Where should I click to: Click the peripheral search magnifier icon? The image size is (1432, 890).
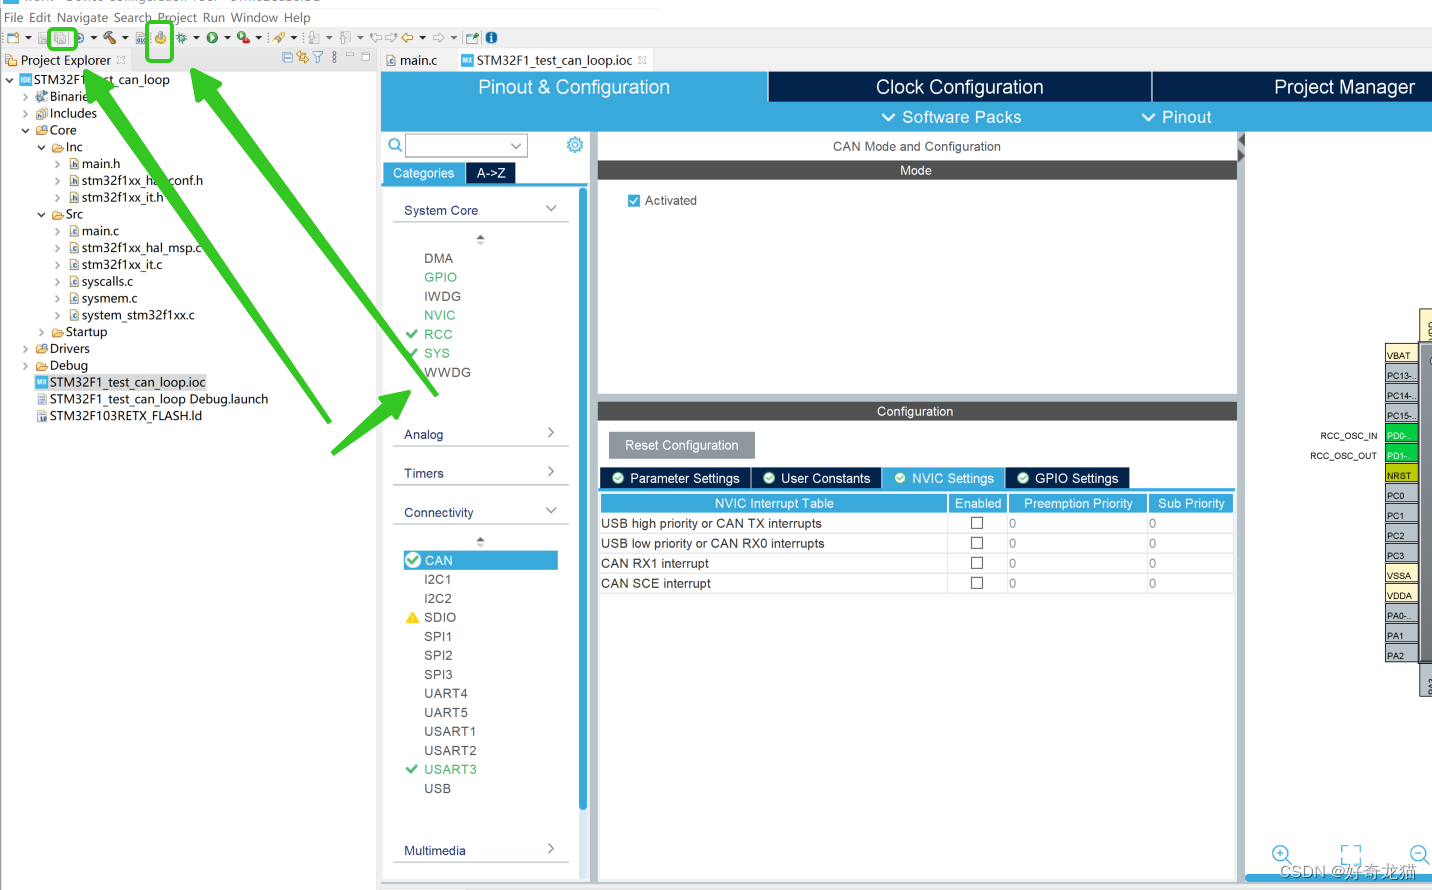(395, 145)
